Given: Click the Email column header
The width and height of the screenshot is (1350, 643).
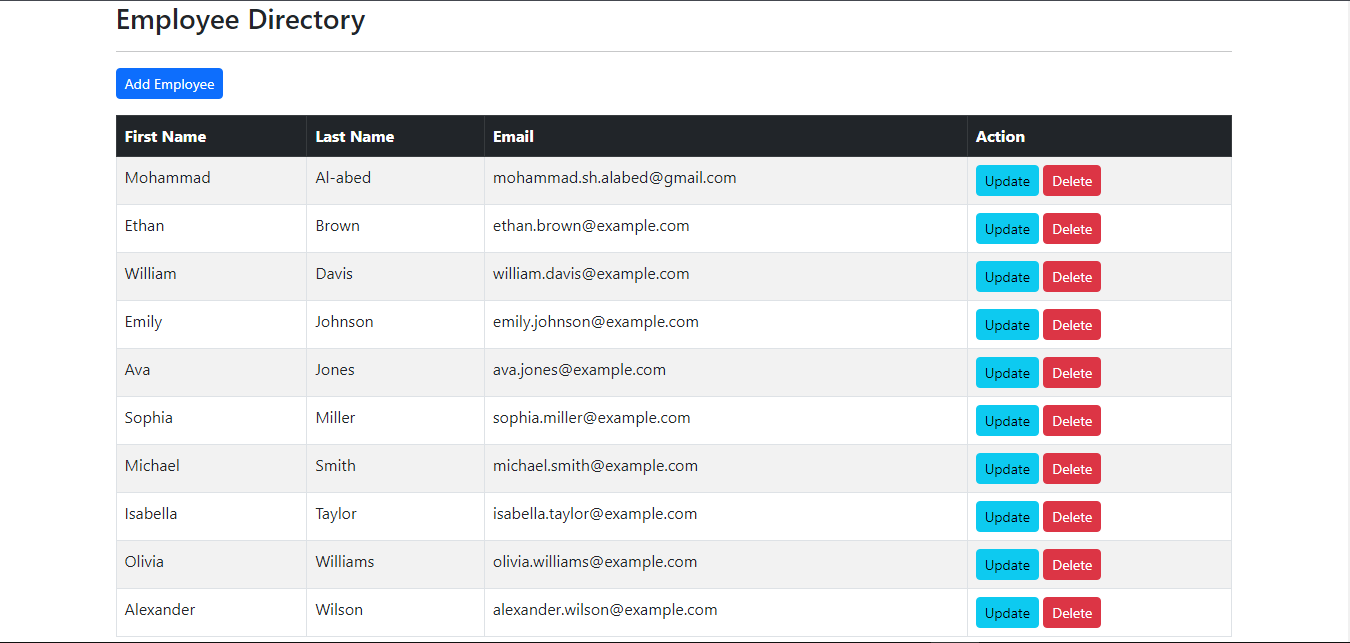Looking at the screenshot, I should coord(513,137).
